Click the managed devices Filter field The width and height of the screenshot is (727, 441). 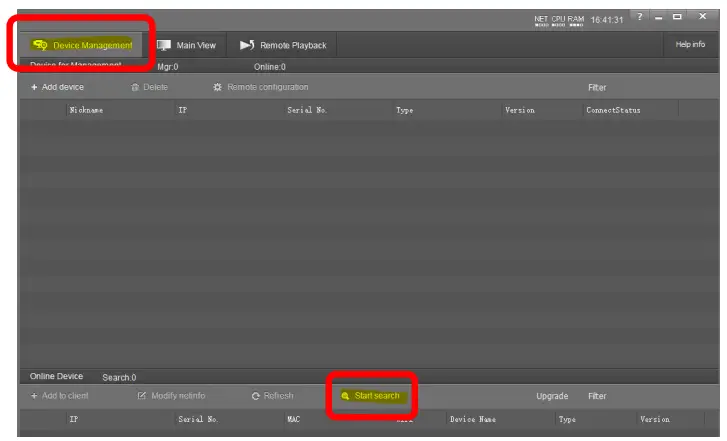pyautogui.click(x=597, y=88)
